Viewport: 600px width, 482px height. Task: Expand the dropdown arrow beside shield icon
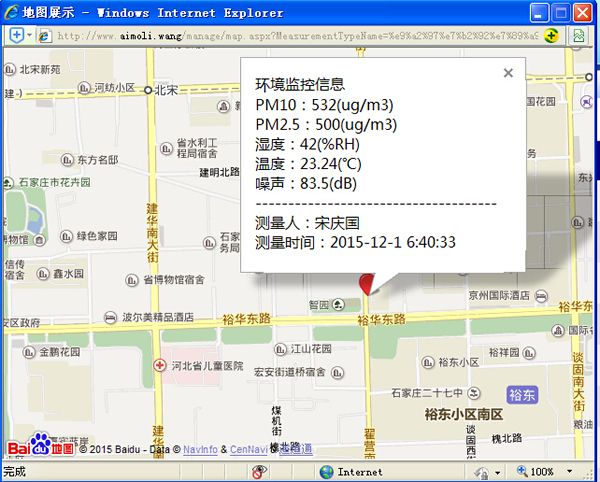[32, 35]
